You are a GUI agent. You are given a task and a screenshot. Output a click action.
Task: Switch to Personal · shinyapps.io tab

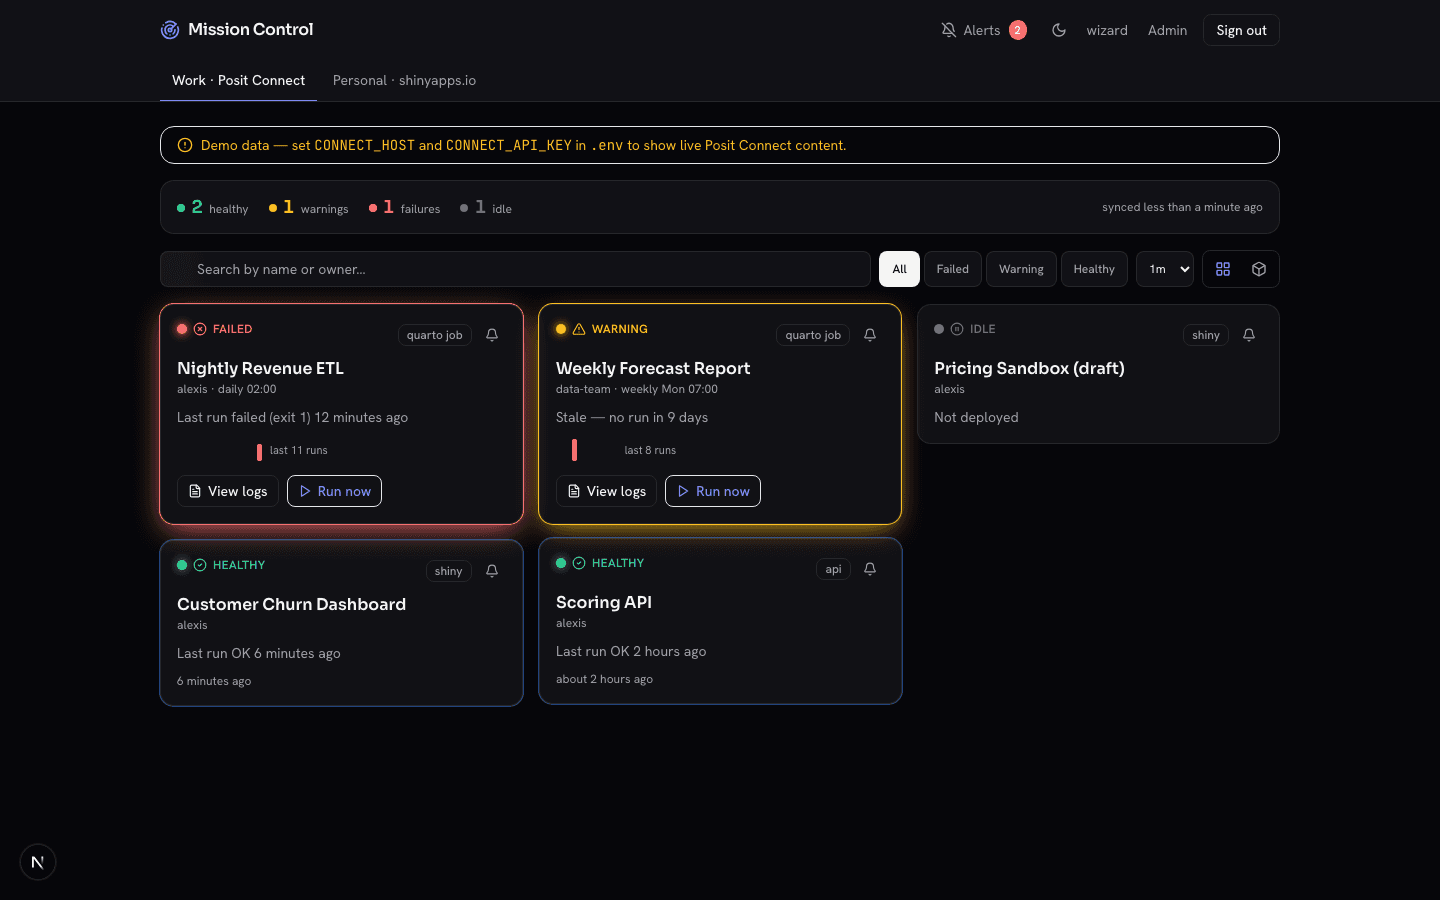[x=404, y=80]
